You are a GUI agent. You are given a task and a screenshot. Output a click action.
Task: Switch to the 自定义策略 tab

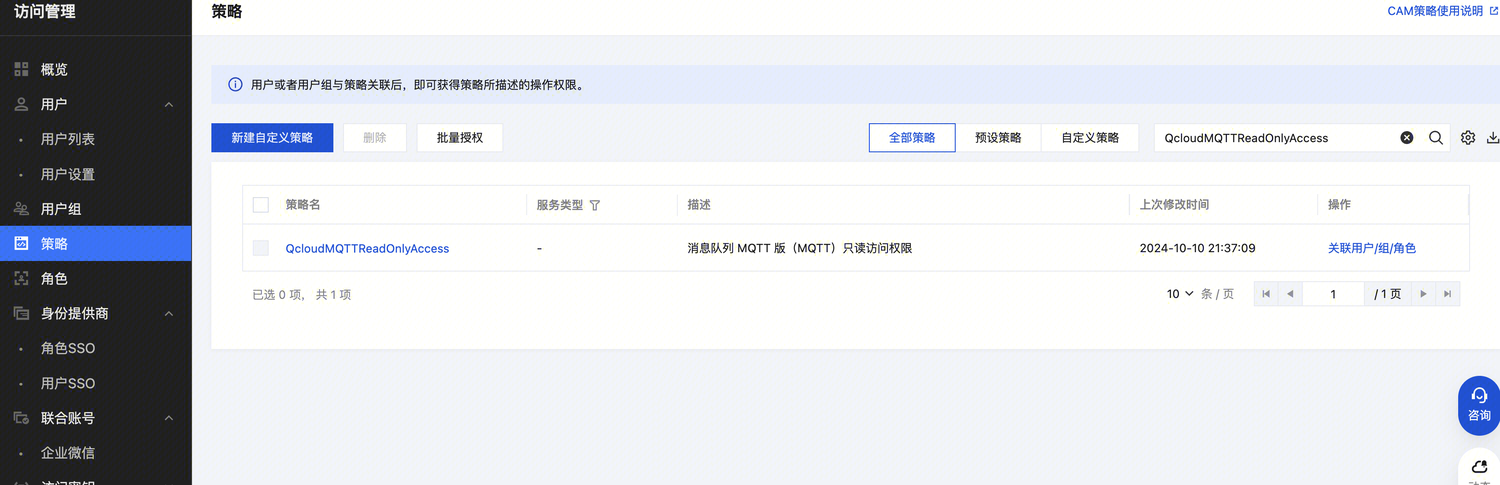point(1090,138)
